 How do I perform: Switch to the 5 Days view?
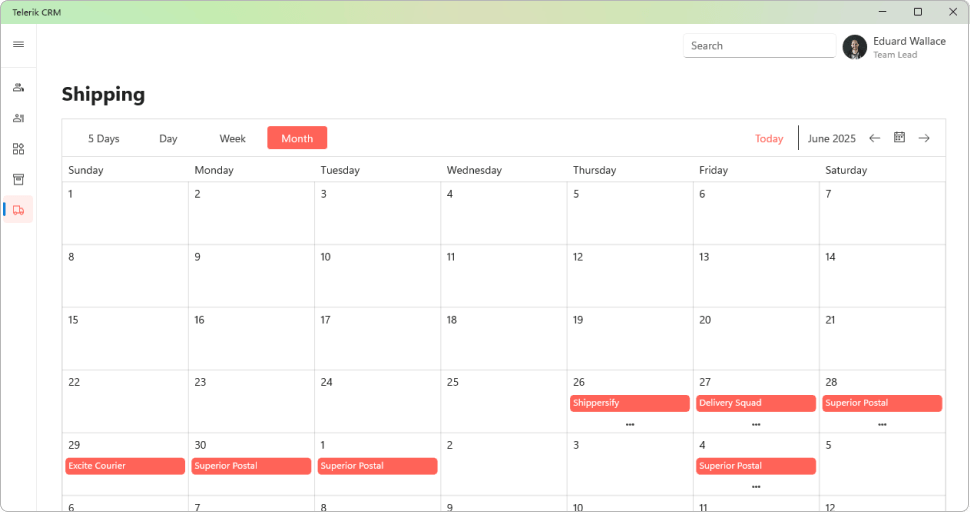click(103, 139)
